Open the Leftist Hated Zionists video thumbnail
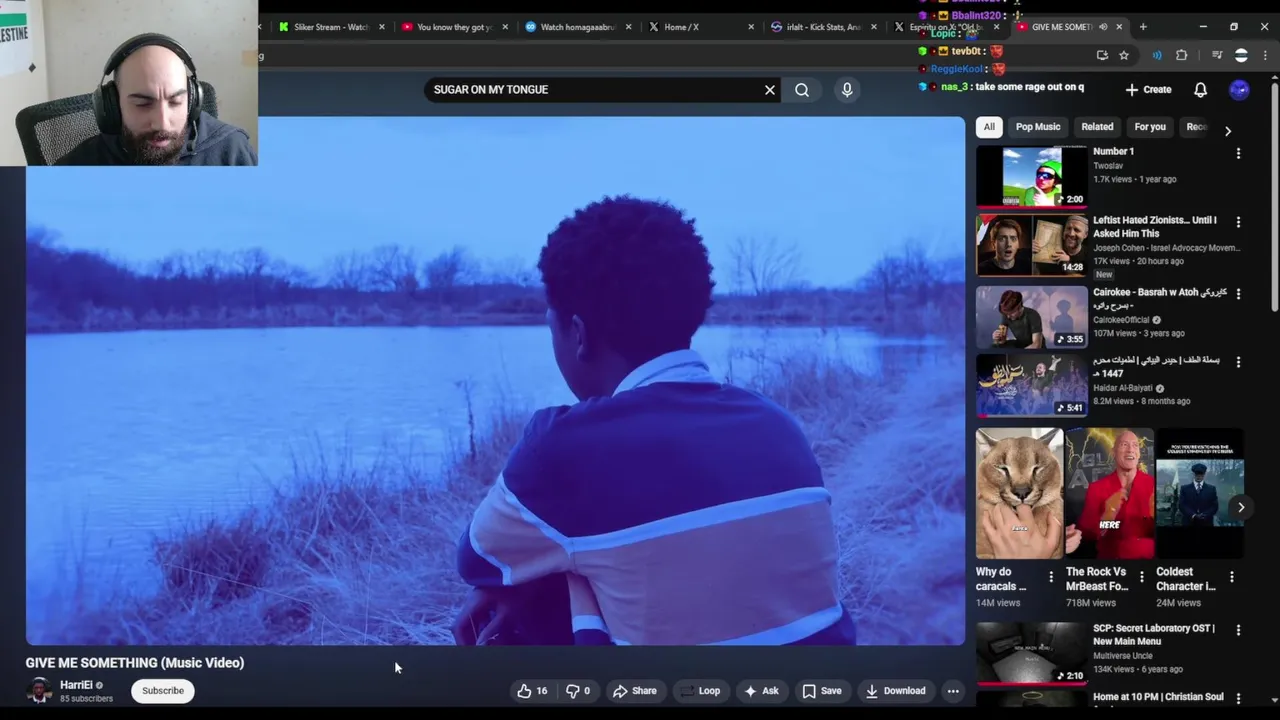Viewport: 1280px width, 720px height. coord(1032,245)
